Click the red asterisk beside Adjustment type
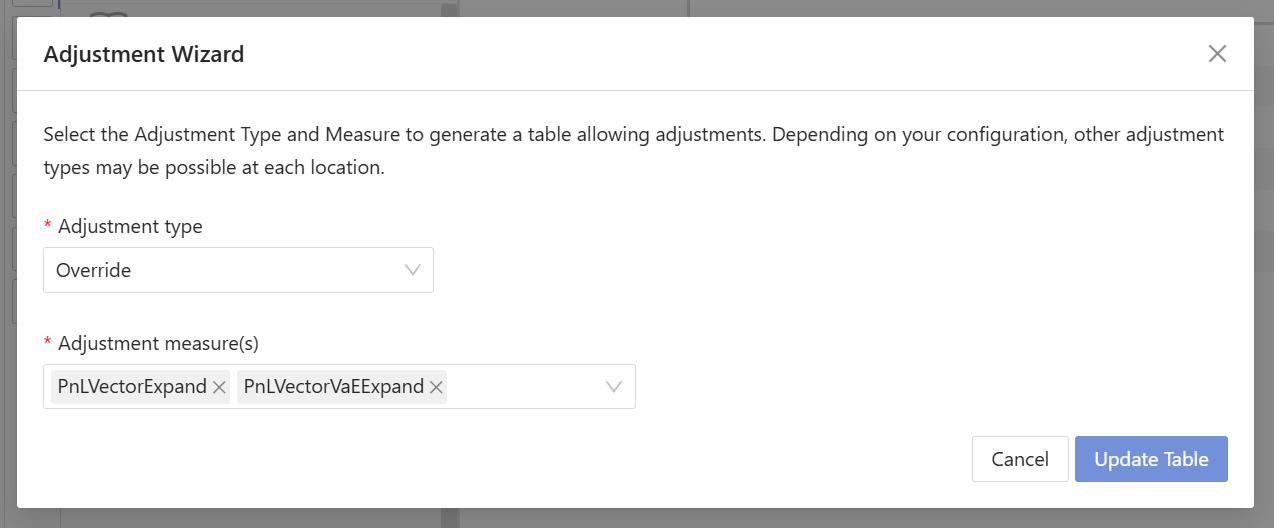1274x528 pixels. (x=48, y=228)
